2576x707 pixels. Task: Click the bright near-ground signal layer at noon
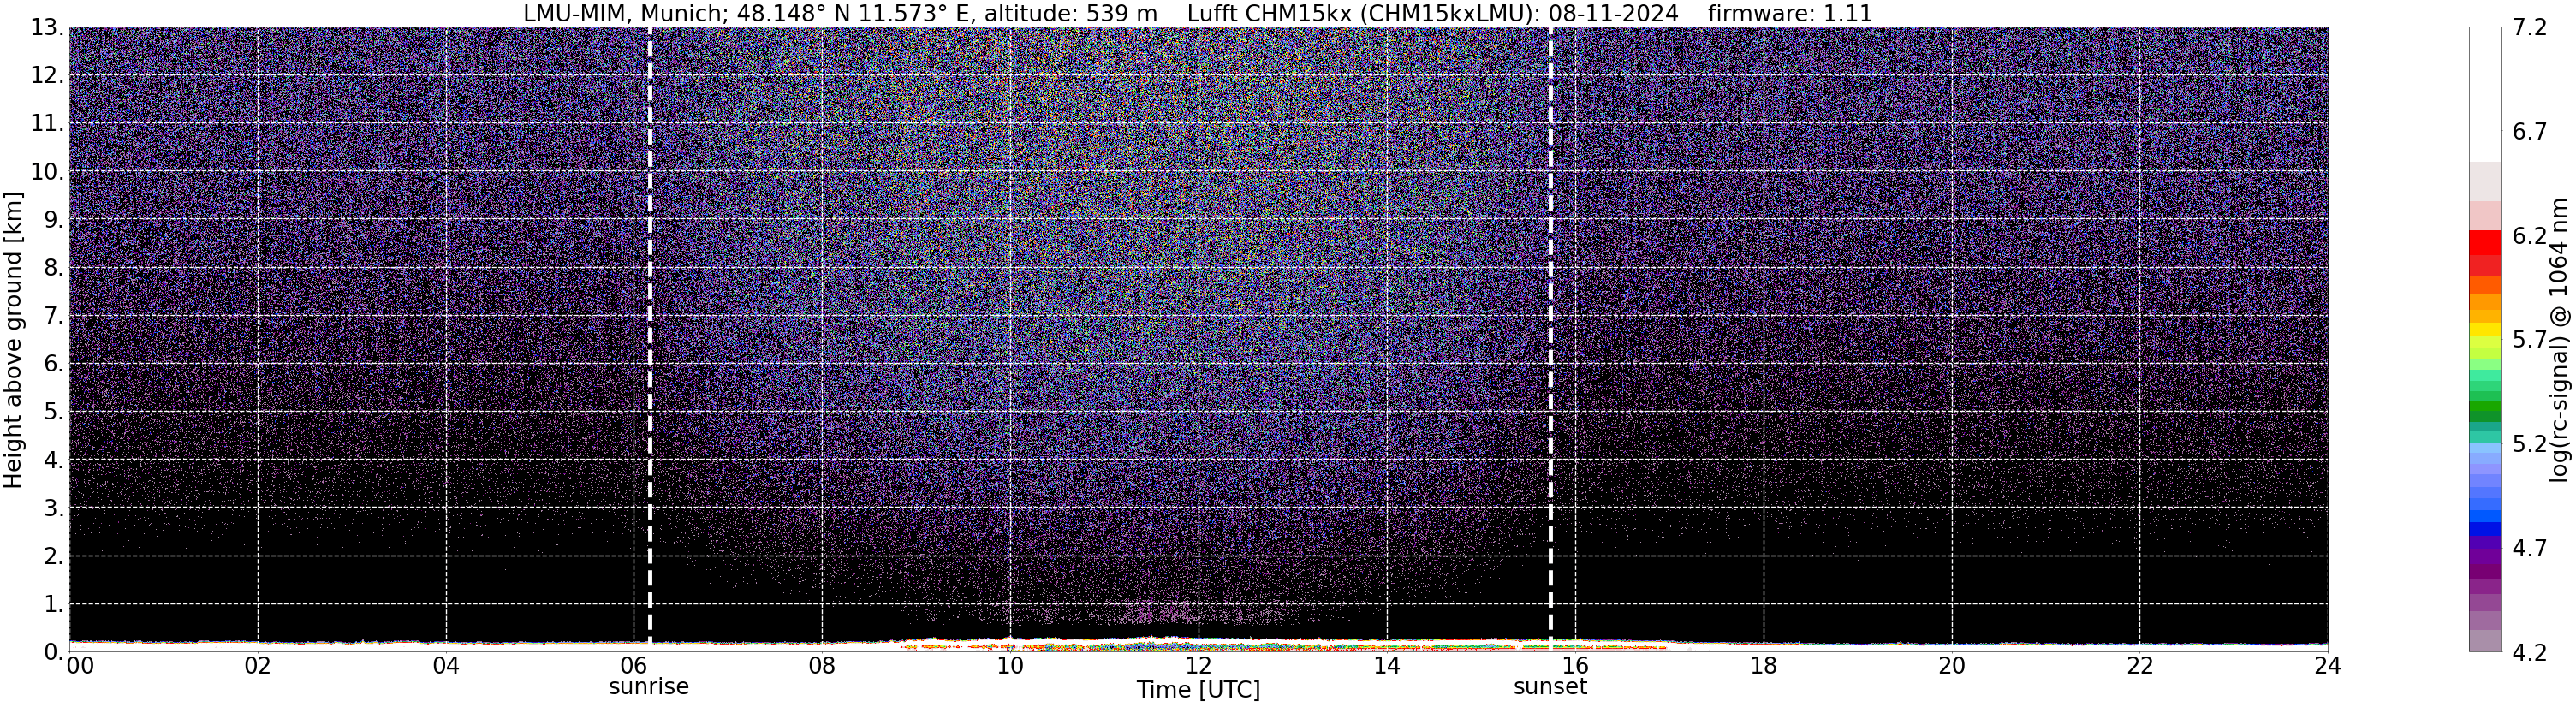pyautogui.click(x=1198, y=642)
